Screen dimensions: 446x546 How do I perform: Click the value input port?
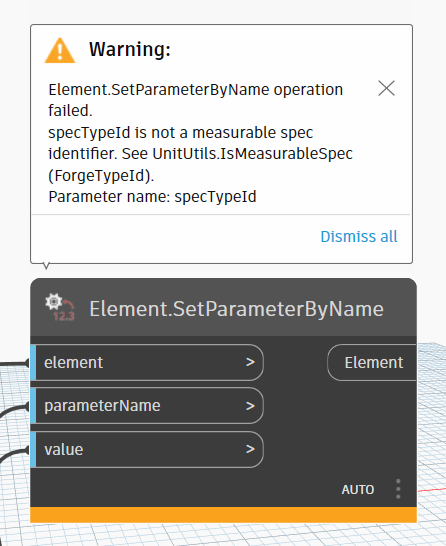click(x=147, y=450)
